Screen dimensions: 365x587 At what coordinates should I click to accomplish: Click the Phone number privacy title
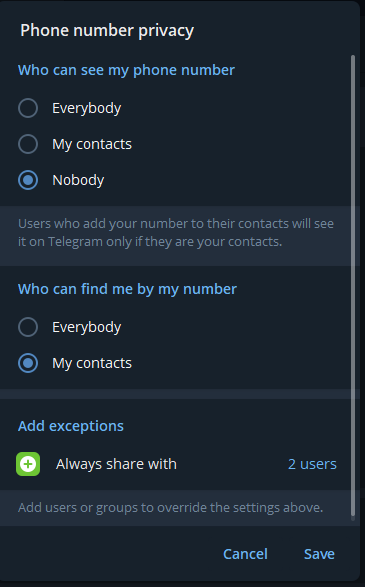107,31
